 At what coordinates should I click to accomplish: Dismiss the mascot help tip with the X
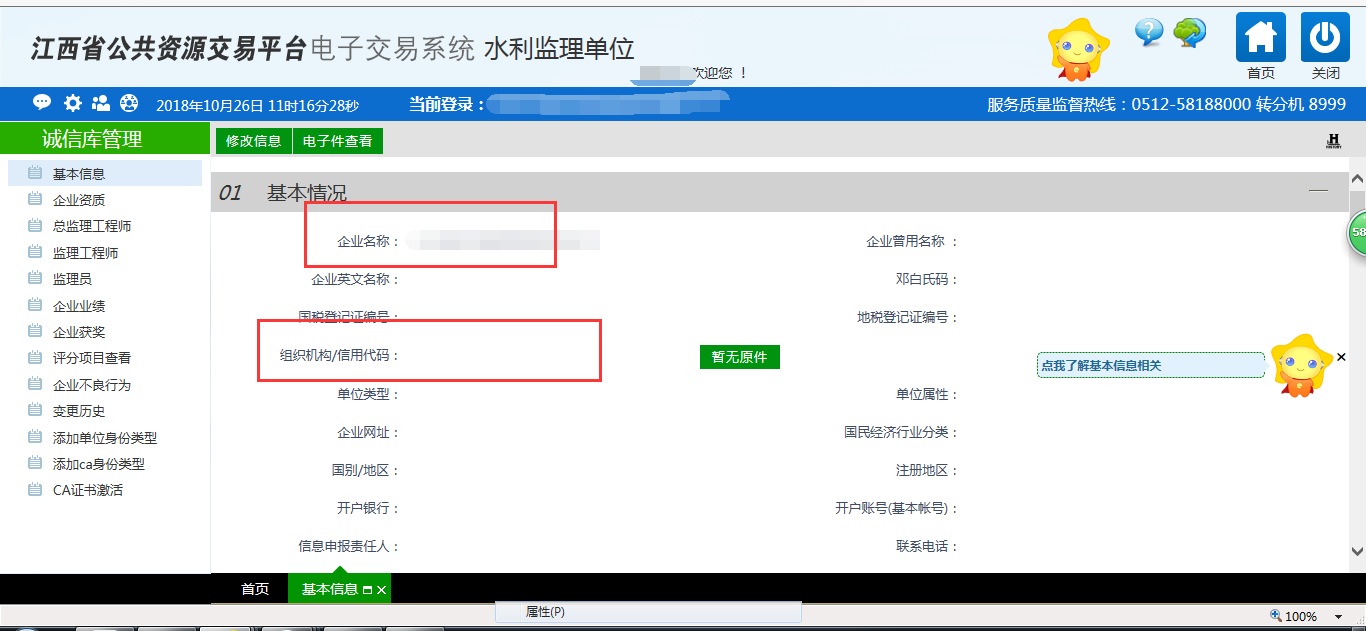1341,357
